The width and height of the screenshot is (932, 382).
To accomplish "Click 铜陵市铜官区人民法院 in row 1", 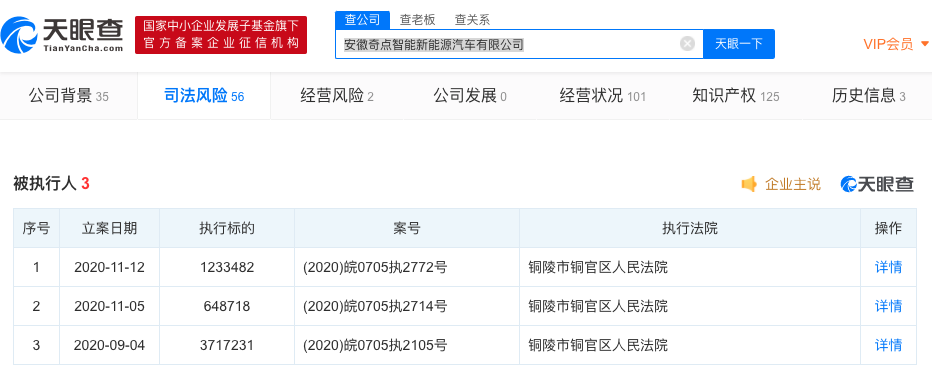I will [x=598, y=267].
